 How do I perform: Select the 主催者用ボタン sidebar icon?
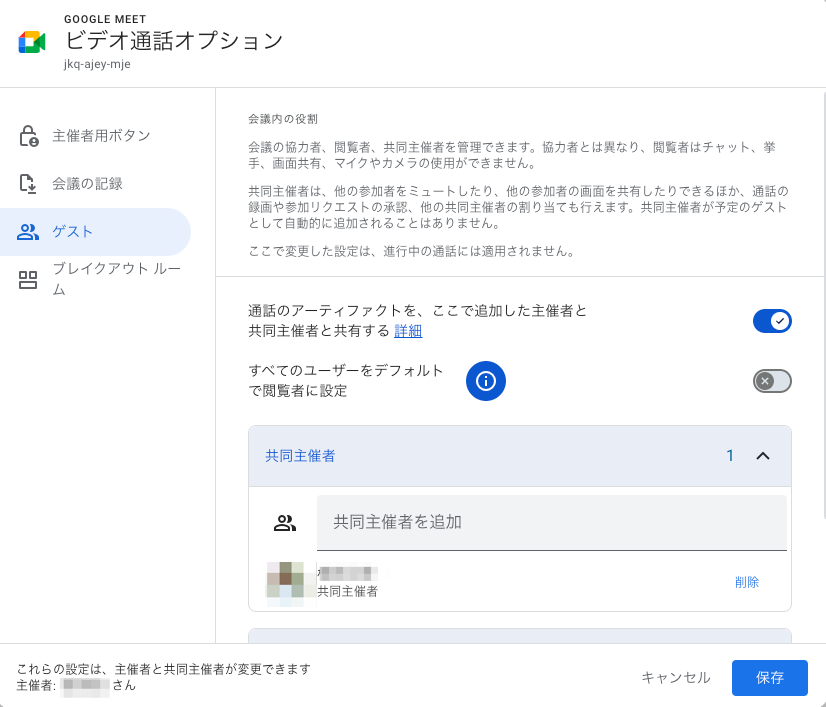(29, 135)
